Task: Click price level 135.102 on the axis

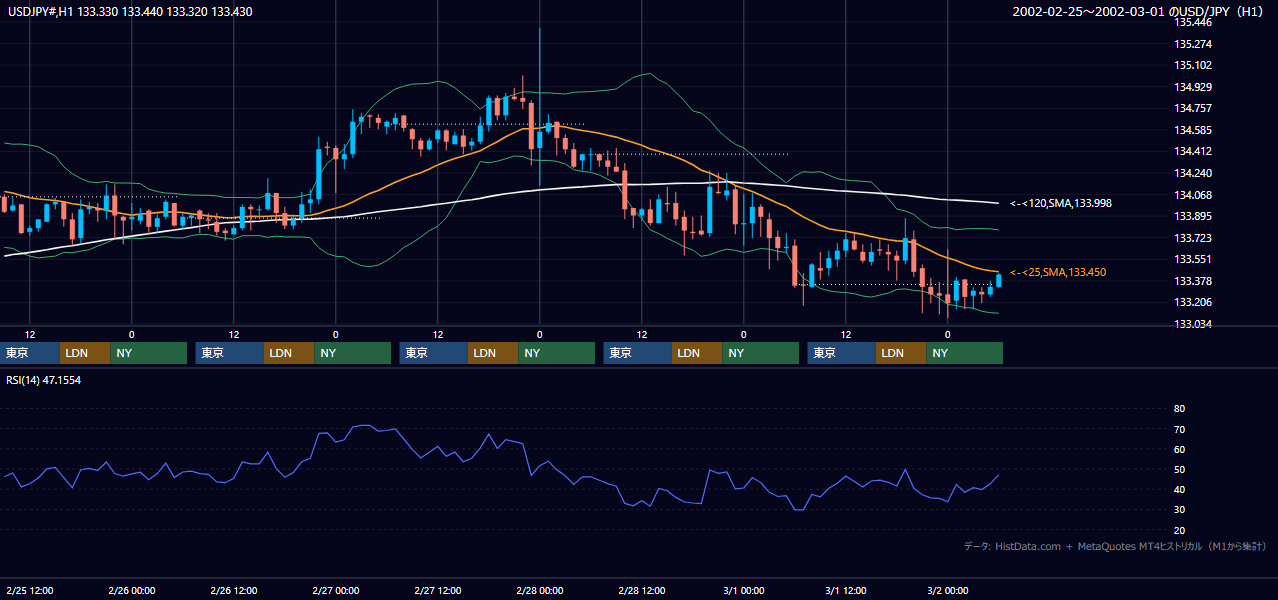Action: pyautogui.click(x=1192, y=66)
